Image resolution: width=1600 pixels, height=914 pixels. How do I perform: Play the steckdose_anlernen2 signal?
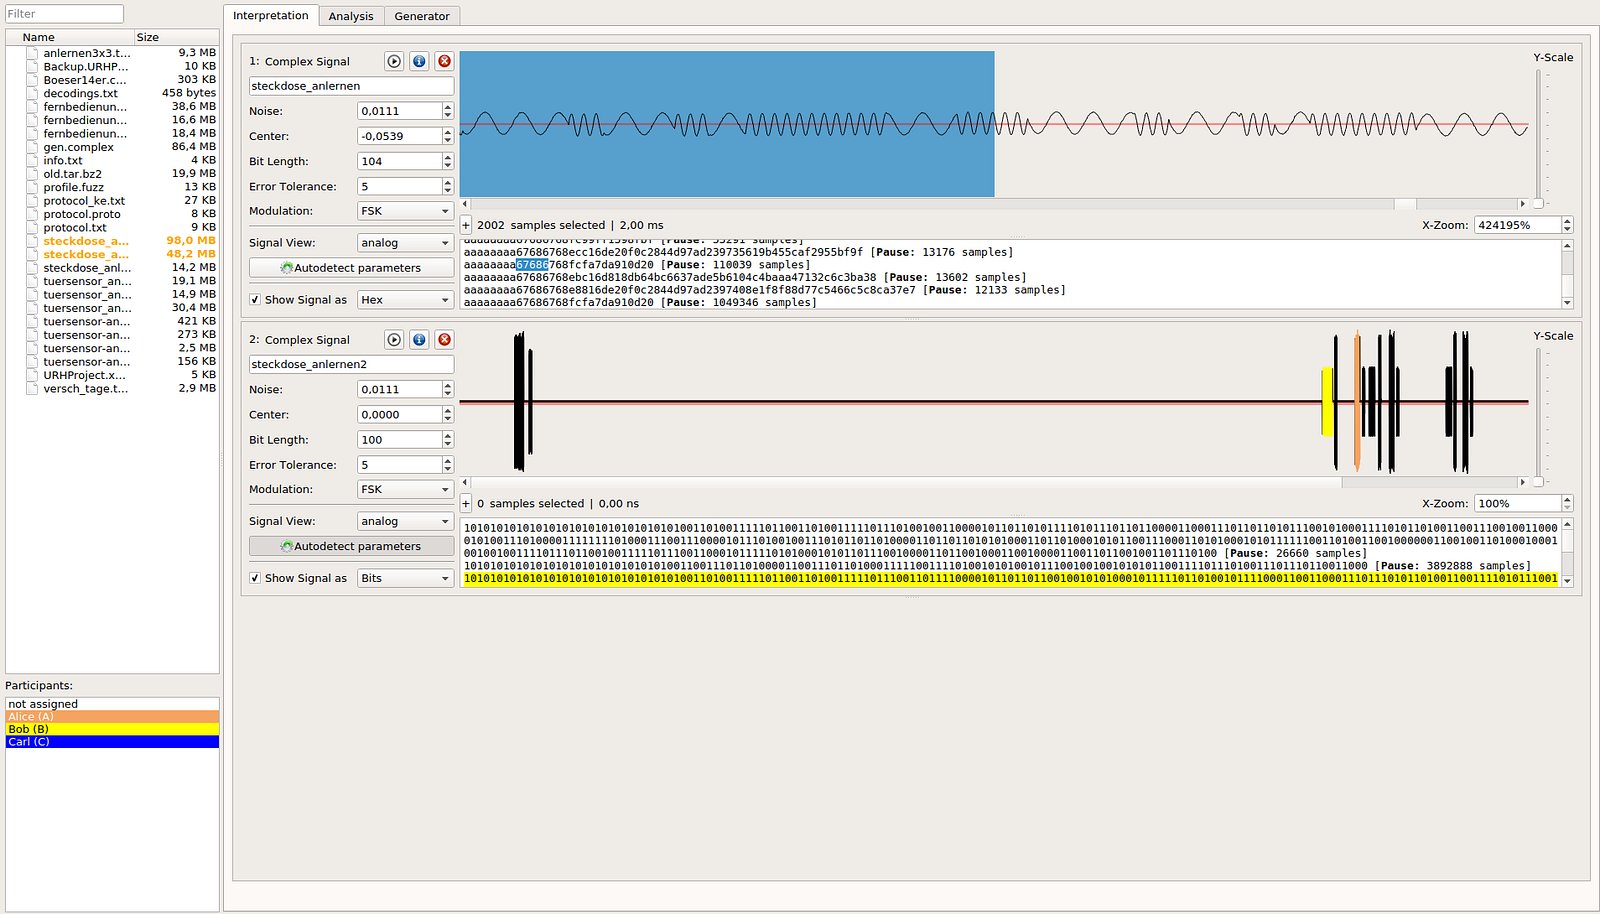(394, 340)
